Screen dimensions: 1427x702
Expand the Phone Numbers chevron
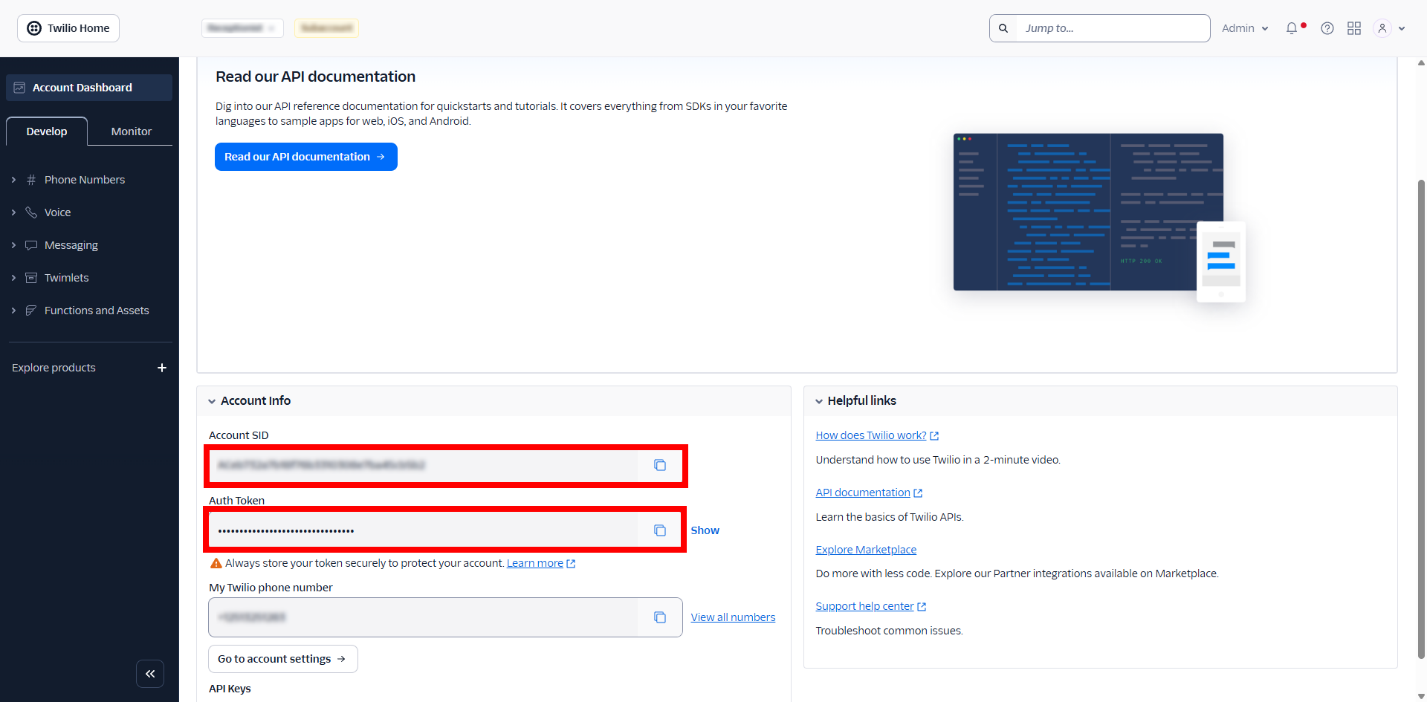pos(14,180)
